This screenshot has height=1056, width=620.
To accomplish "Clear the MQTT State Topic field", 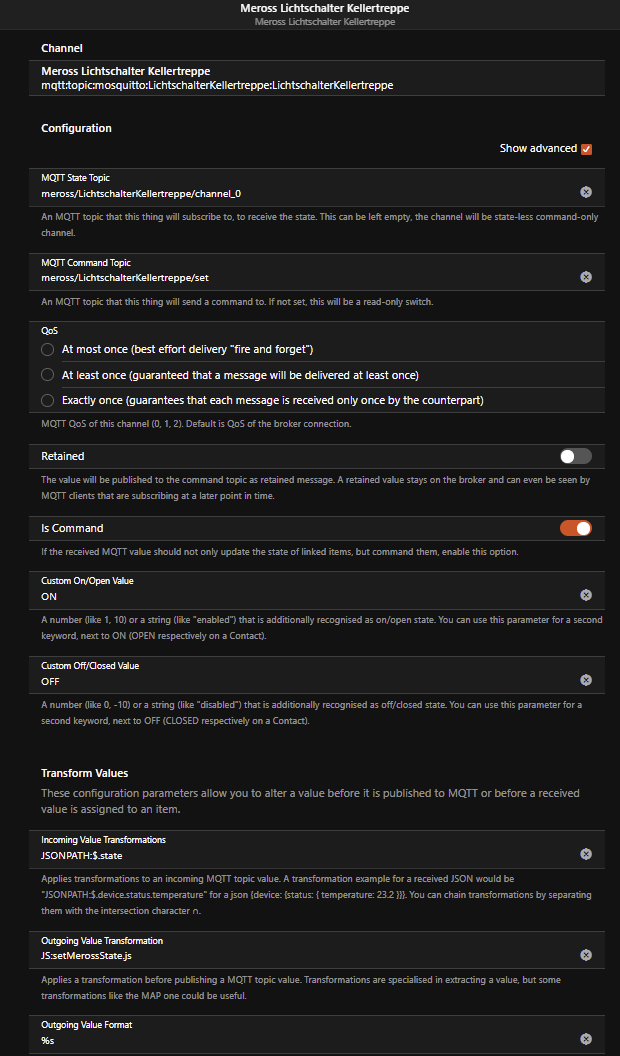I will click(x=586, y=192).
